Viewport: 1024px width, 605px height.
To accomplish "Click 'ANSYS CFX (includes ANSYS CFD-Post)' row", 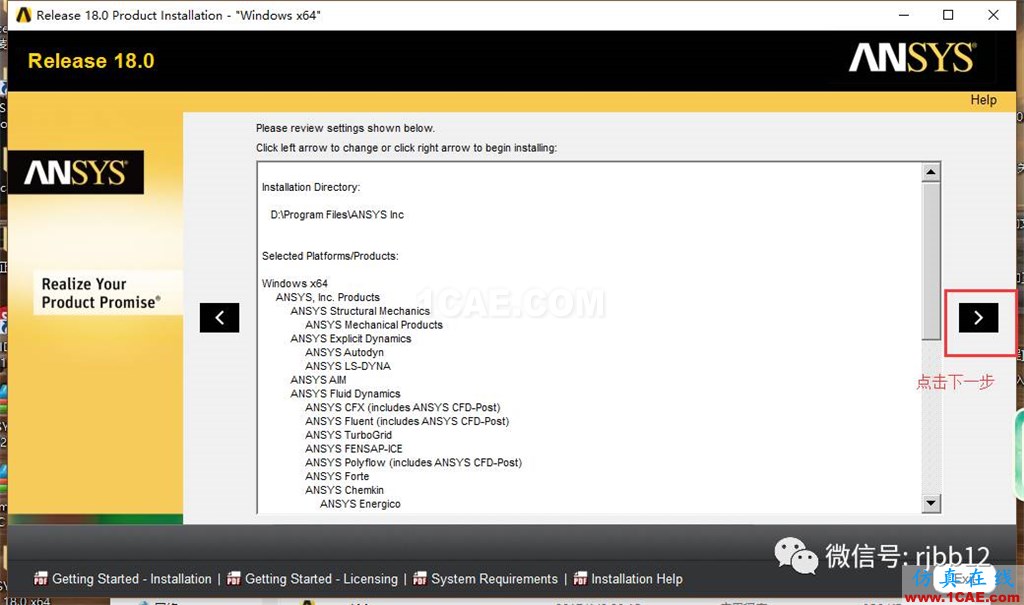I will pos(402,407).
